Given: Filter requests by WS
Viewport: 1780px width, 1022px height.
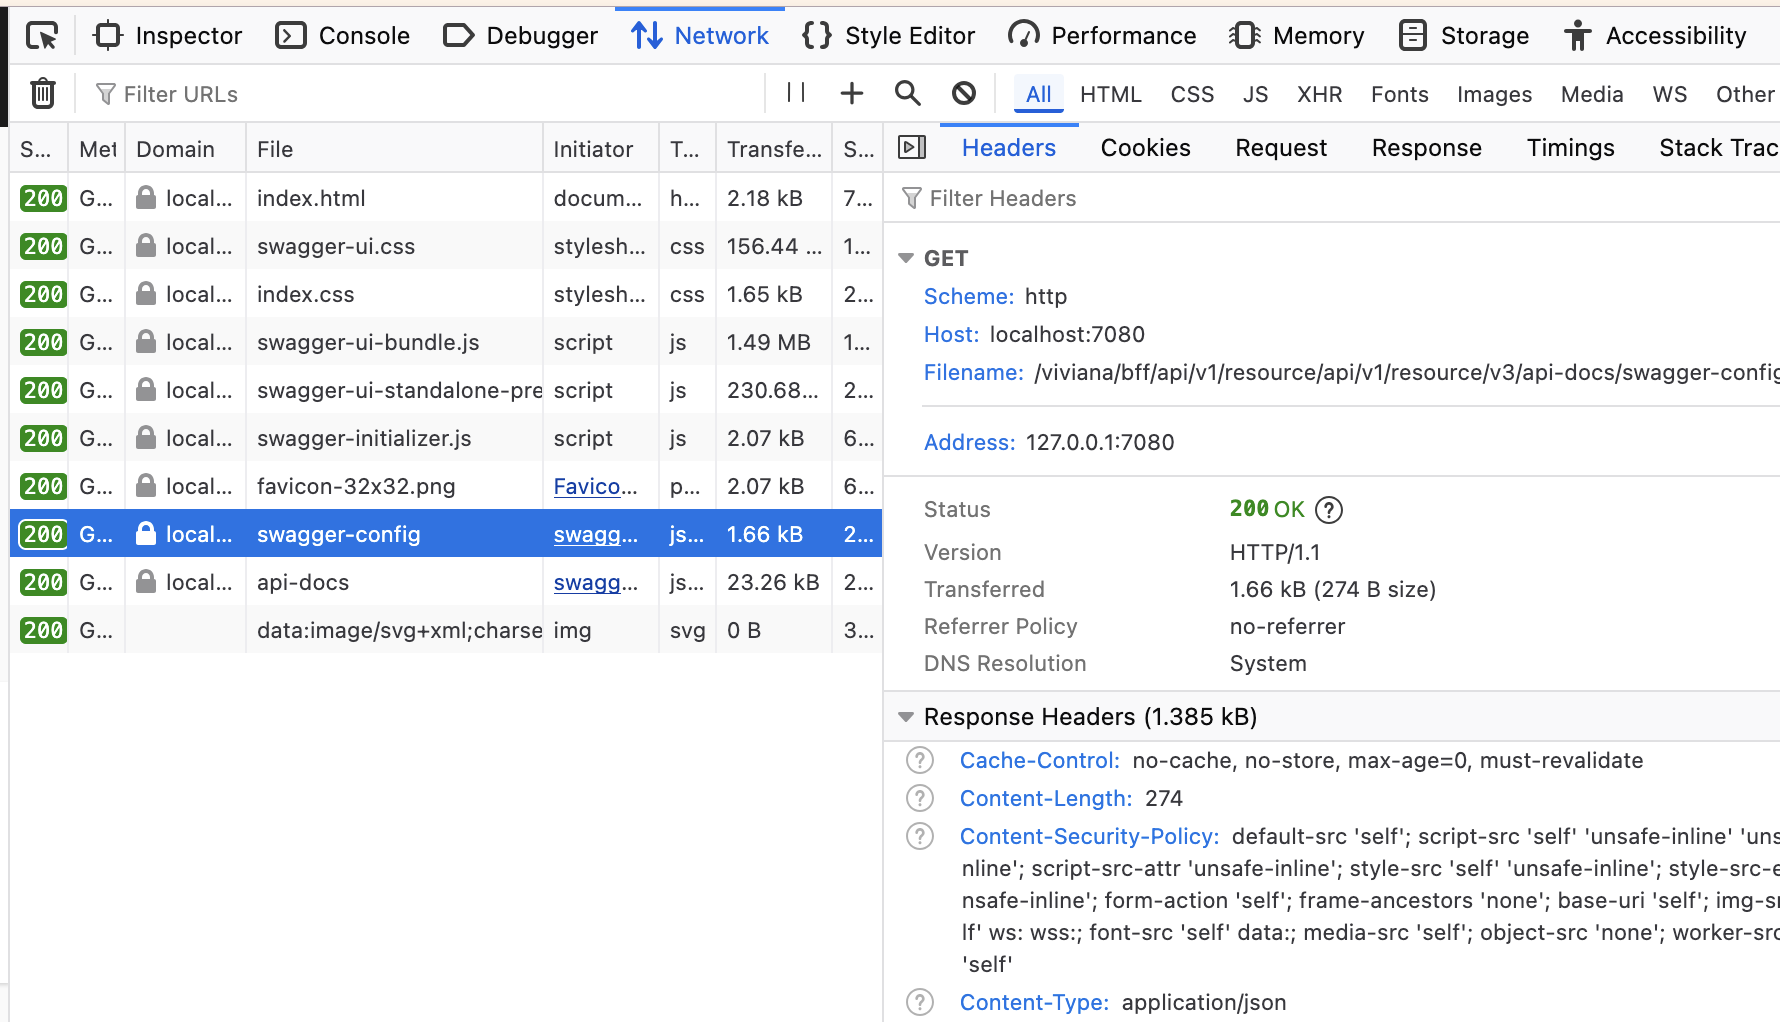Looking at the screenshot, I should [x=1669, y=94].
